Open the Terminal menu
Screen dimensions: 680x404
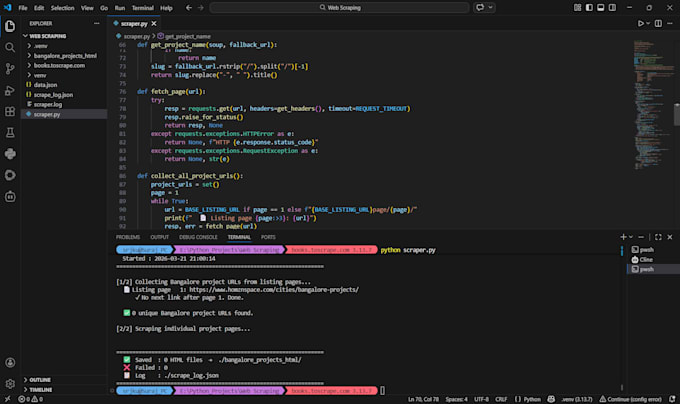[143, 8]
